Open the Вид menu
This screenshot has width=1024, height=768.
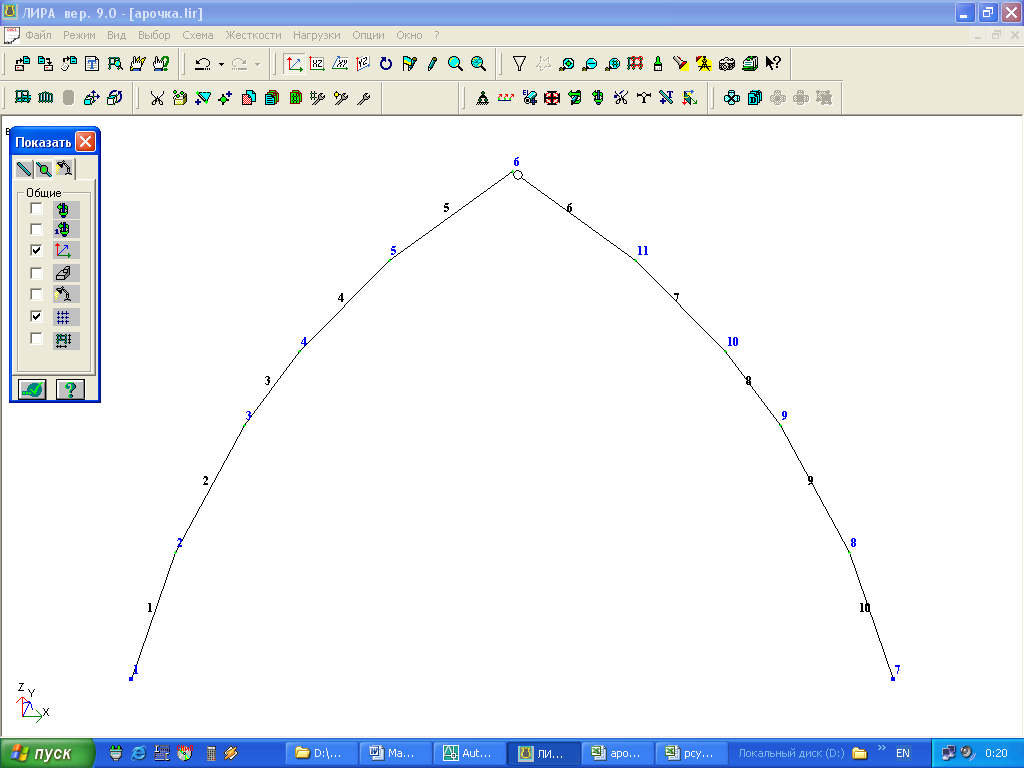coord(116,35)
